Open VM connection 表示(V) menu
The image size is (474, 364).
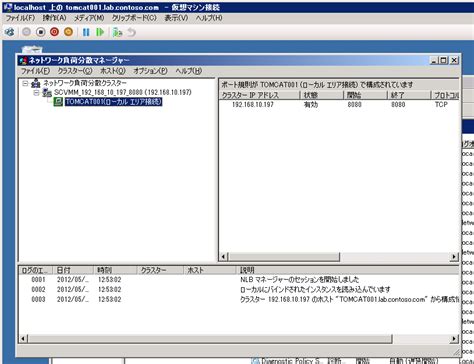click(176, 18)
